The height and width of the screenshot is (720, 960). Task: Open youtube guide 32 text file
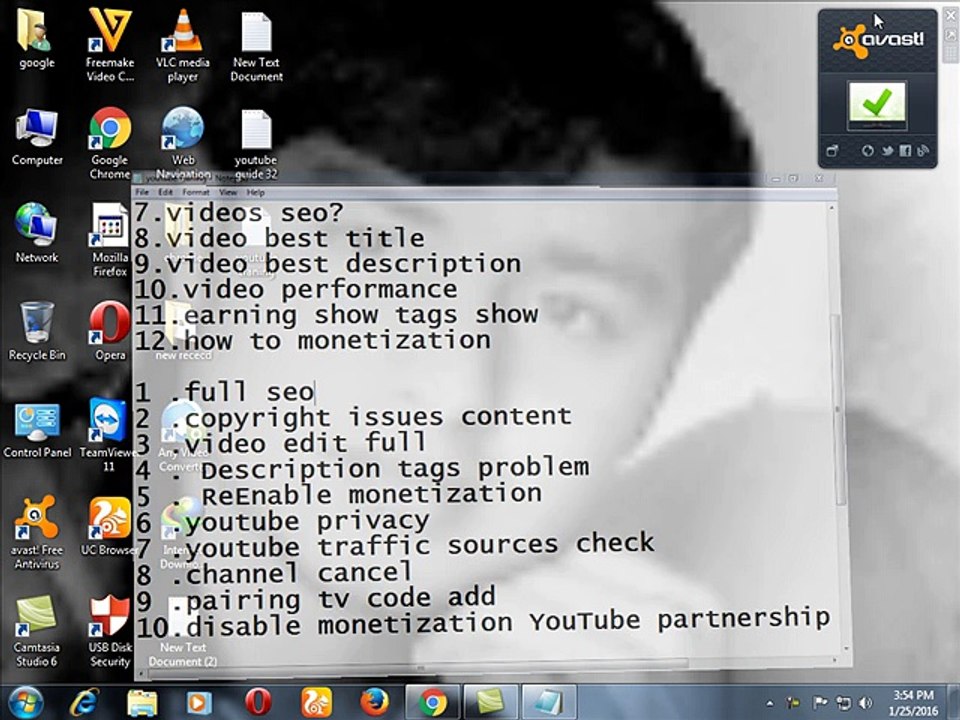[256, 144]
